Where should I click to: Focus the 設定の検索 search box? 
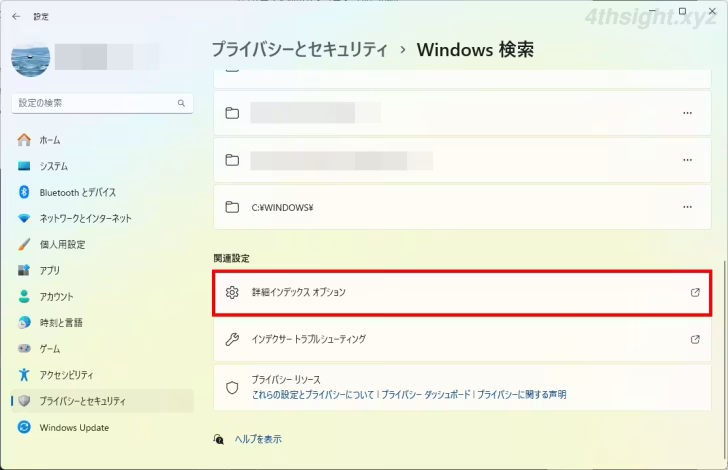[102, 103]
